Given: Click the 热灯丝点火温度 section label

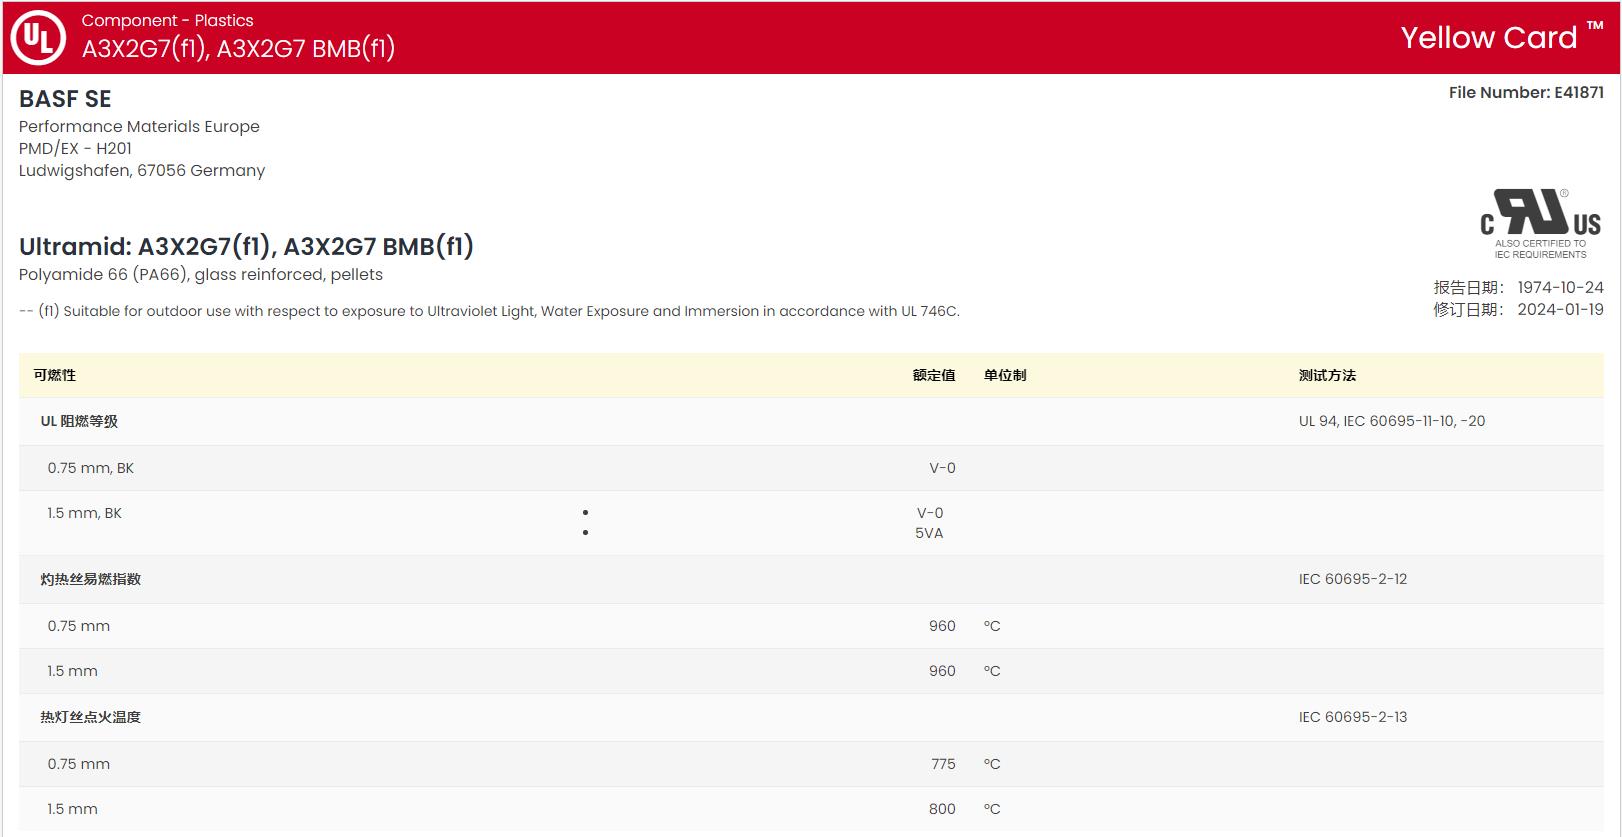Looking at the screenshot, I should tap(91, 717).
